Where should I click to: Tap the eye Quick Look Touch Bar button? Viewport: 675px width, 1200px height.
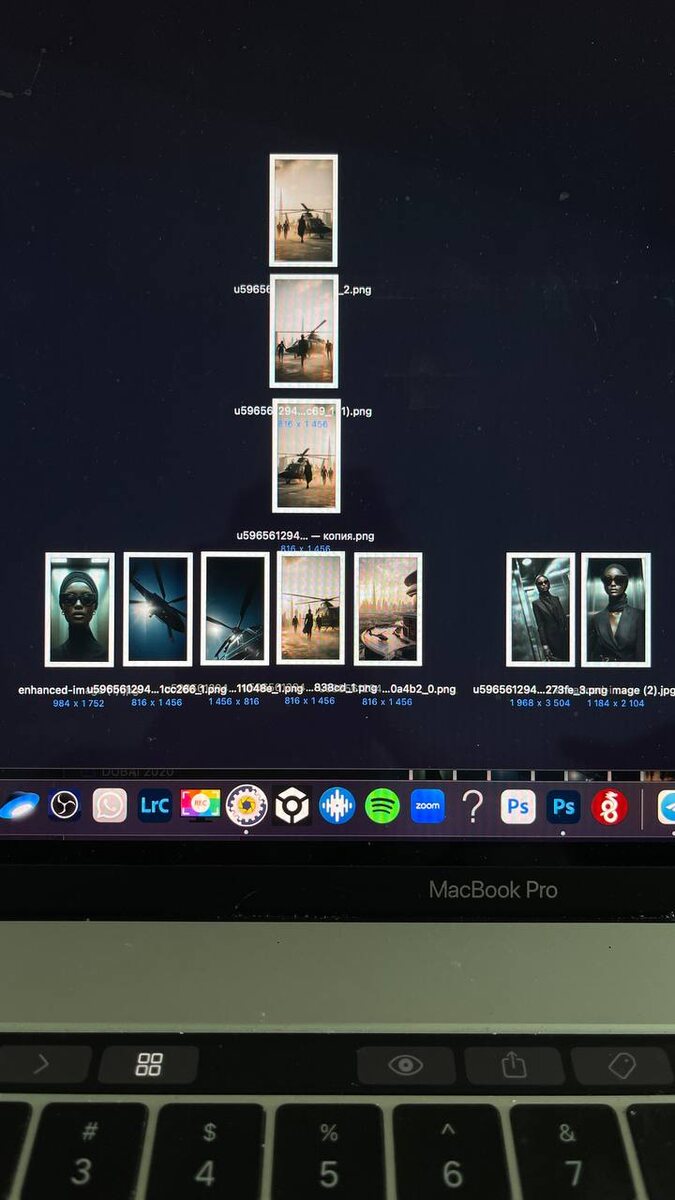point(405,1065)
